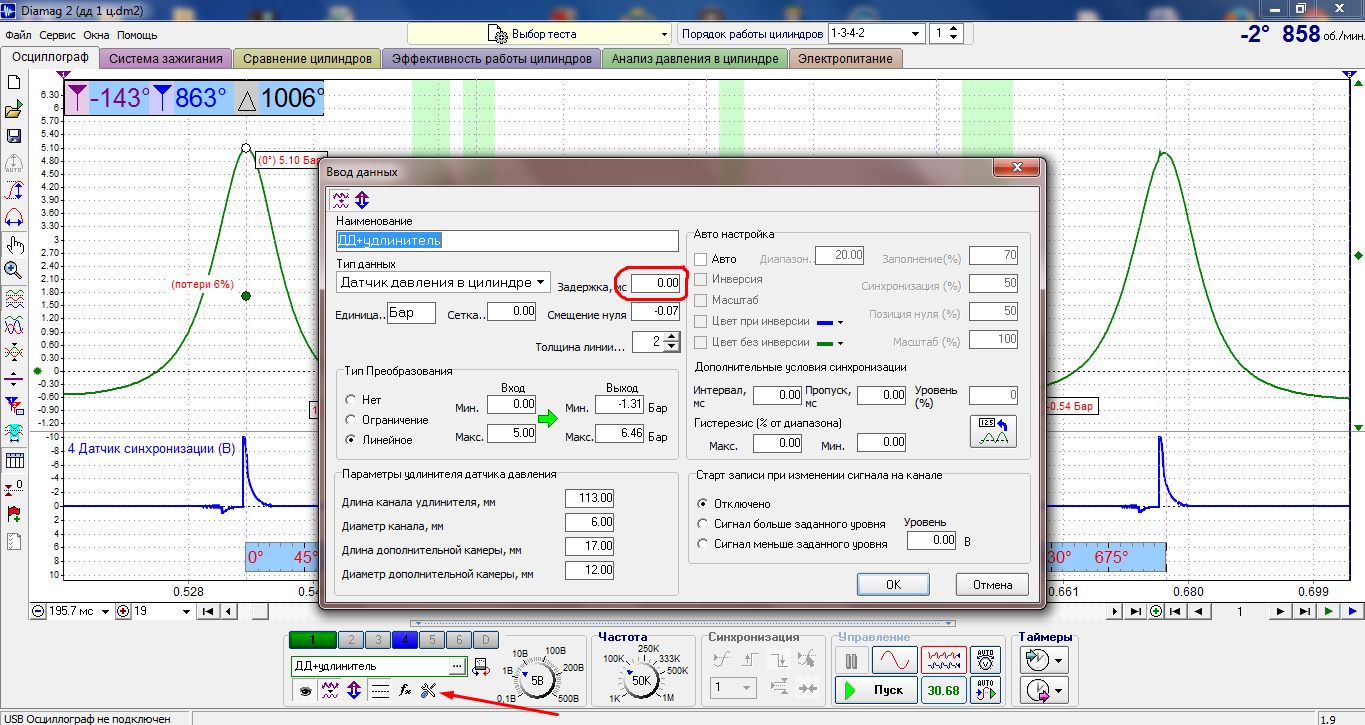Select channel 1 green button
1365x725 pixels.
pyautogui.click(x=313, y=640)
